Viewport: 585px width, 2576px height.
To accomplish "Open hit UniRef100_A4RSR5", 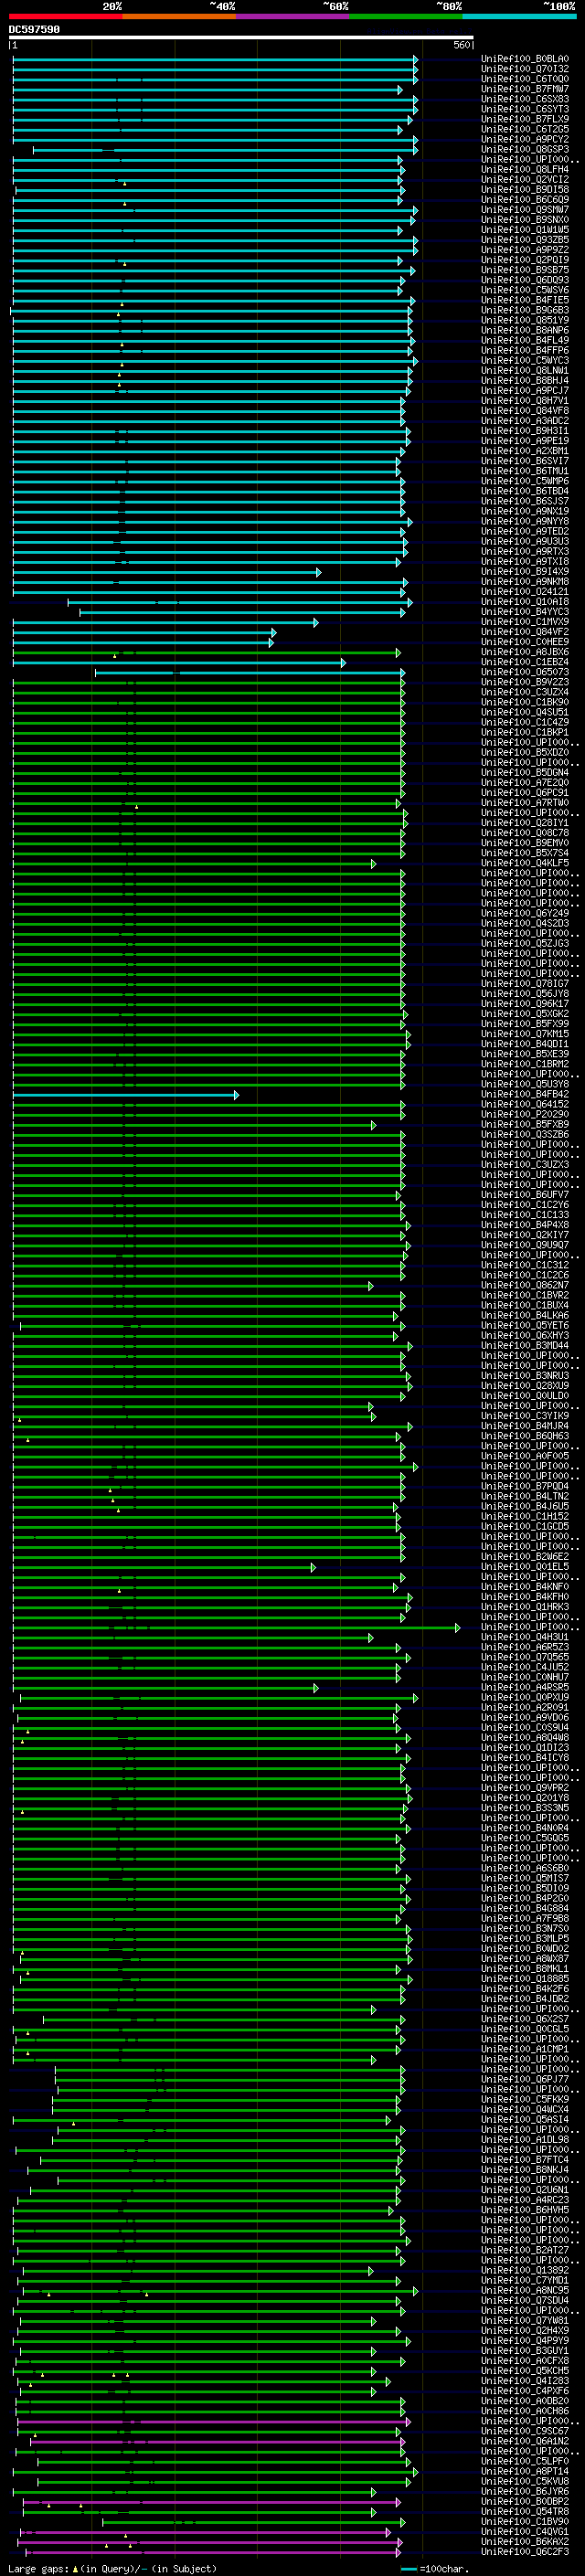I will point(525,1686).
